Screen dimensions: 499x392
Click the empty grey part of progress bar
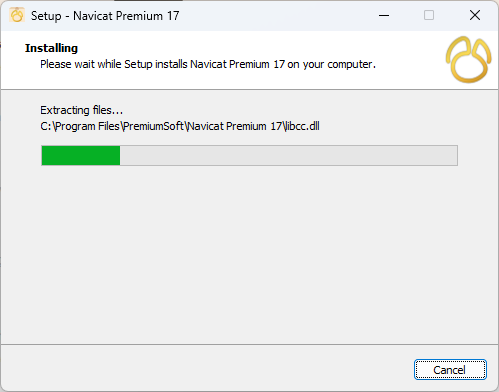[288, 155]
